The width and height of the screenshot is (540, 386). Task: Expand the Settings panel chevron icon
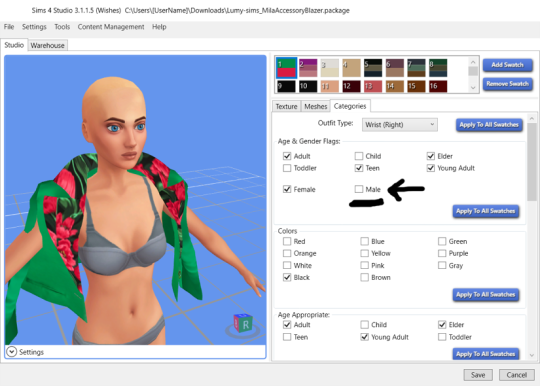[11, 352]
